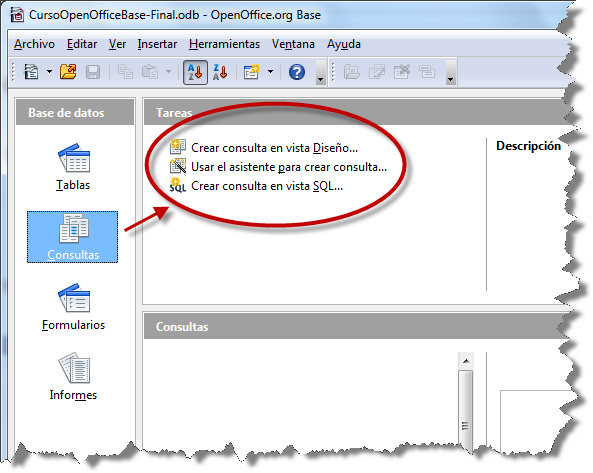
Task: Click the New Database document icon
Action: click(x=31, y=71)
